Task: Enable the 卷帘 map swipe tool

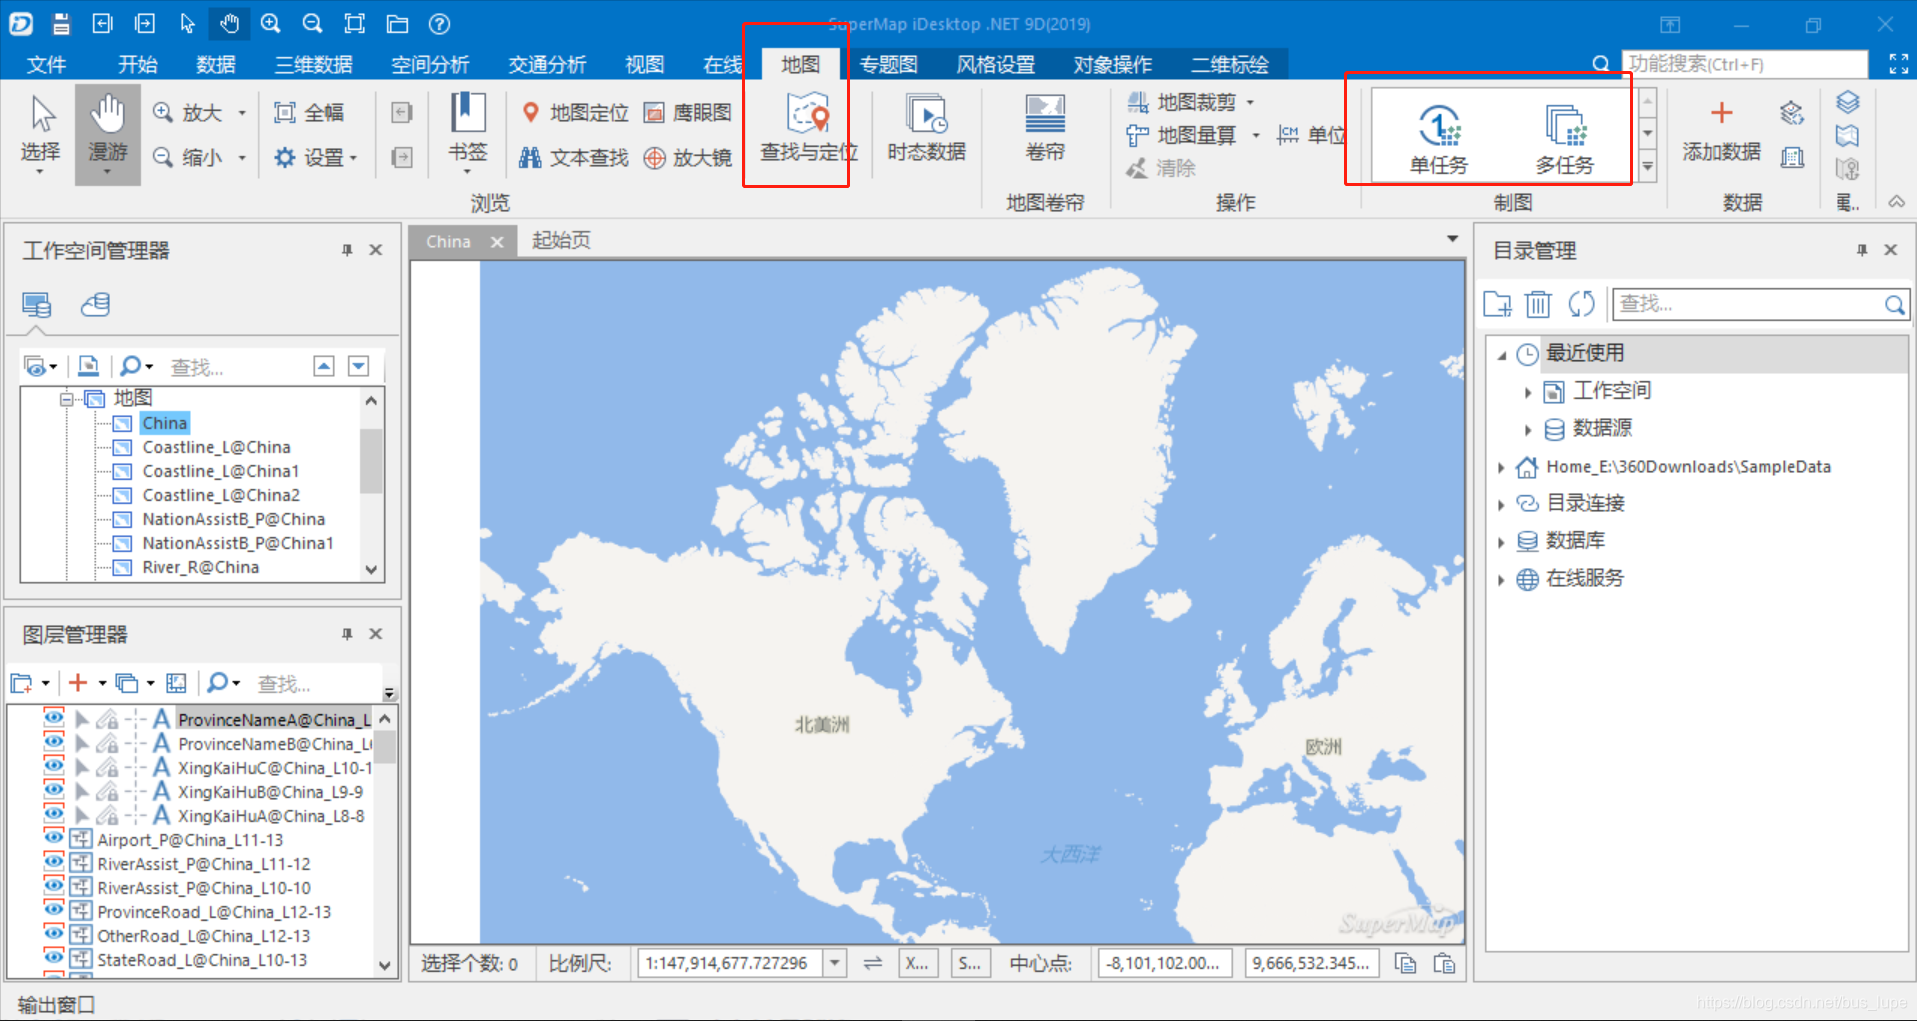Action: (x=1045, y=128)
